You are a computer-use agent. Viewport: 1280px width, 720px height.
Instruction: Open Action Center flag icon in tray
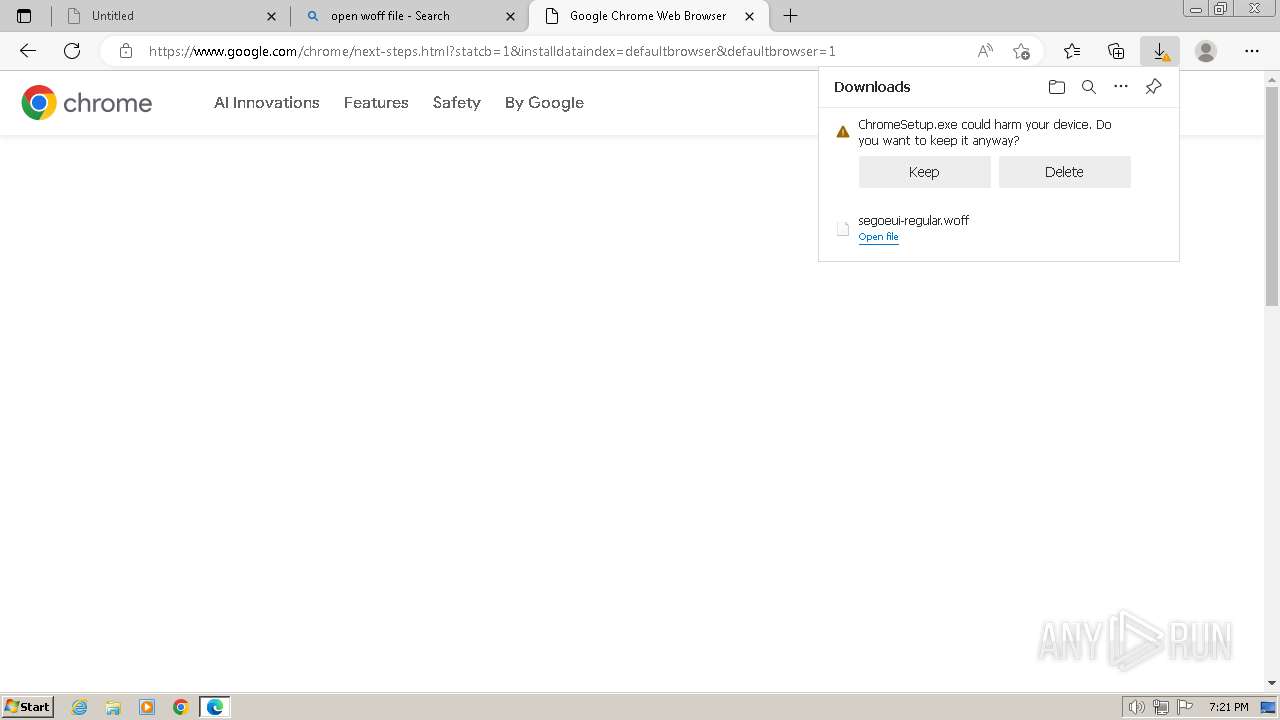pos(1185,707)
